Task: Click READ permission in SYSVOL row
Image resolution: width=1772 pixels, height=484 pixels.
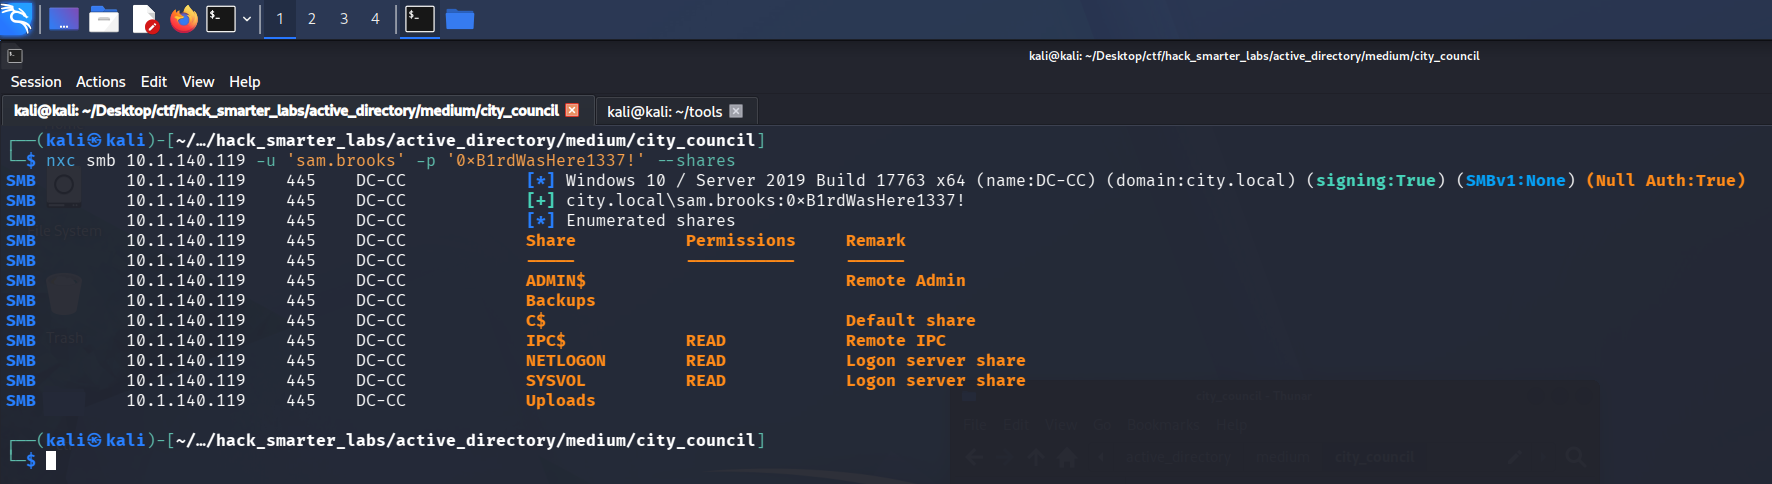Action: [x=706, y=380]
